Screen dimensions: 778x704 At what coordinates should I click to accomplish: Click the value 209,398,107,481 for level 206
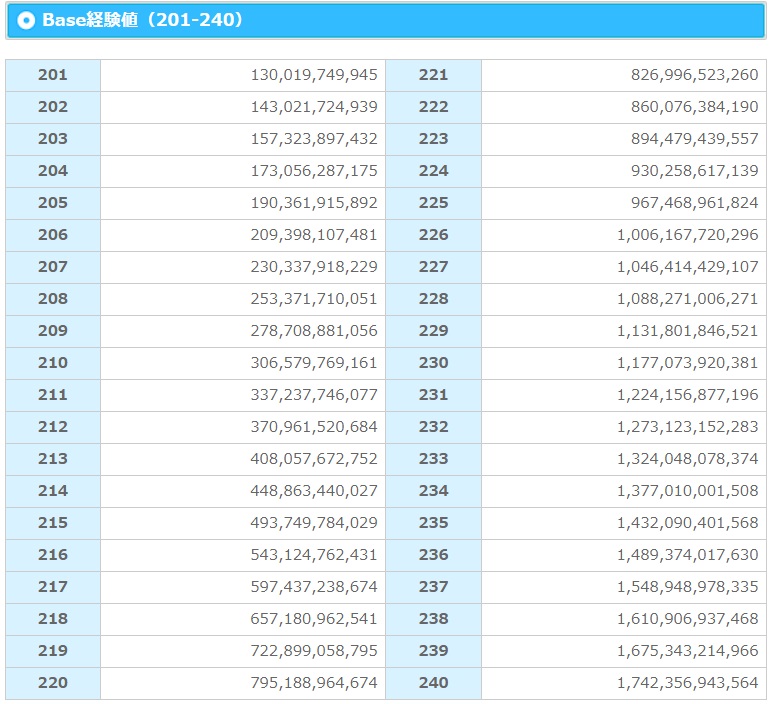click(x=314, y=235)
